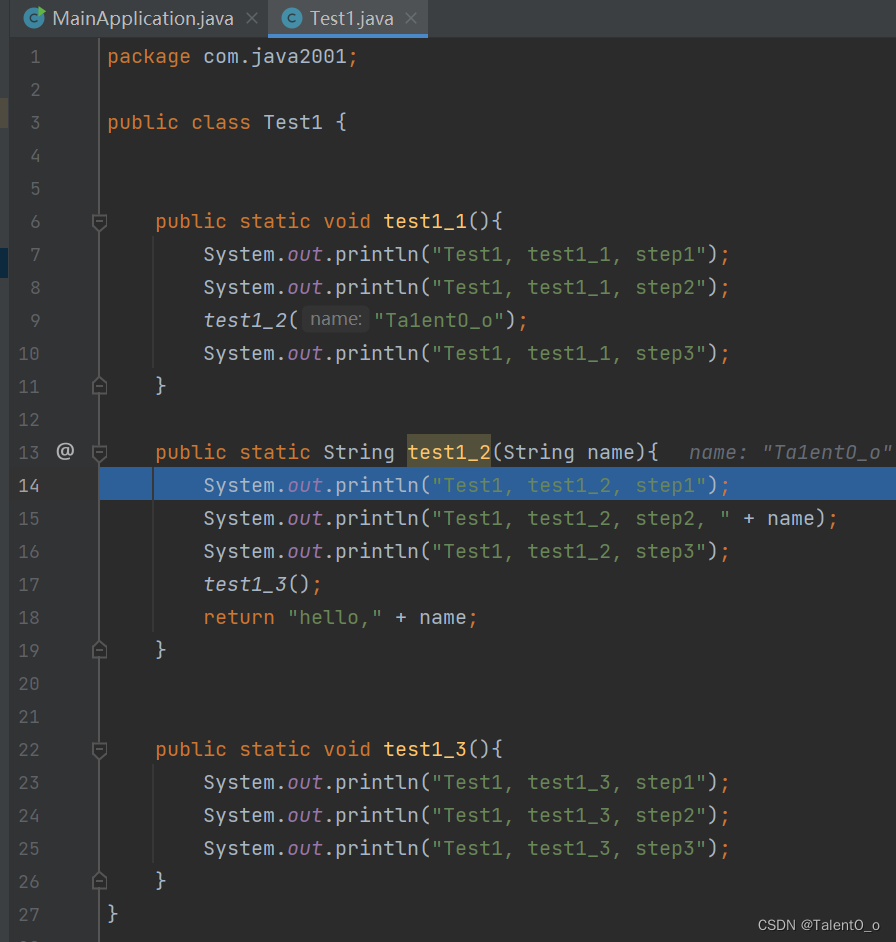This screenshot has height=942, width=896.
Task: Click com.java2001 package name on line 1
Action: 275,56
